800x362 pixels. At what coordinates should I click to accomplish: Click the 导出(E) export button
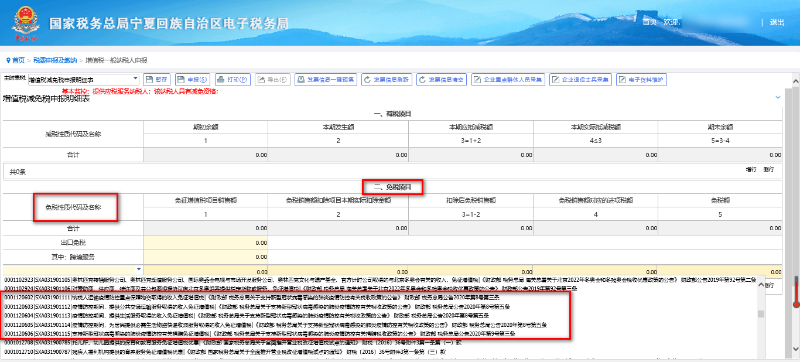273,80
